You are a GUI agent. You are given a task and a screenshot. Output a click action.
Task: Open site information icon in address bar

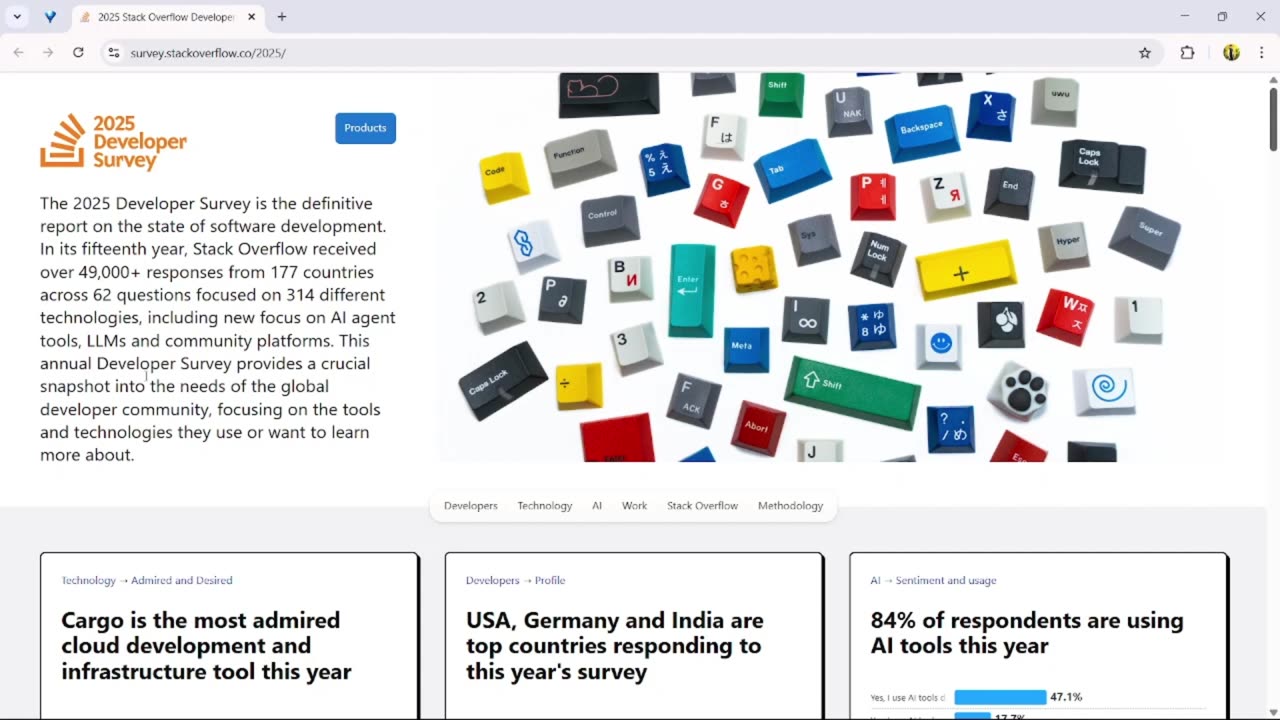coord(113,53)
